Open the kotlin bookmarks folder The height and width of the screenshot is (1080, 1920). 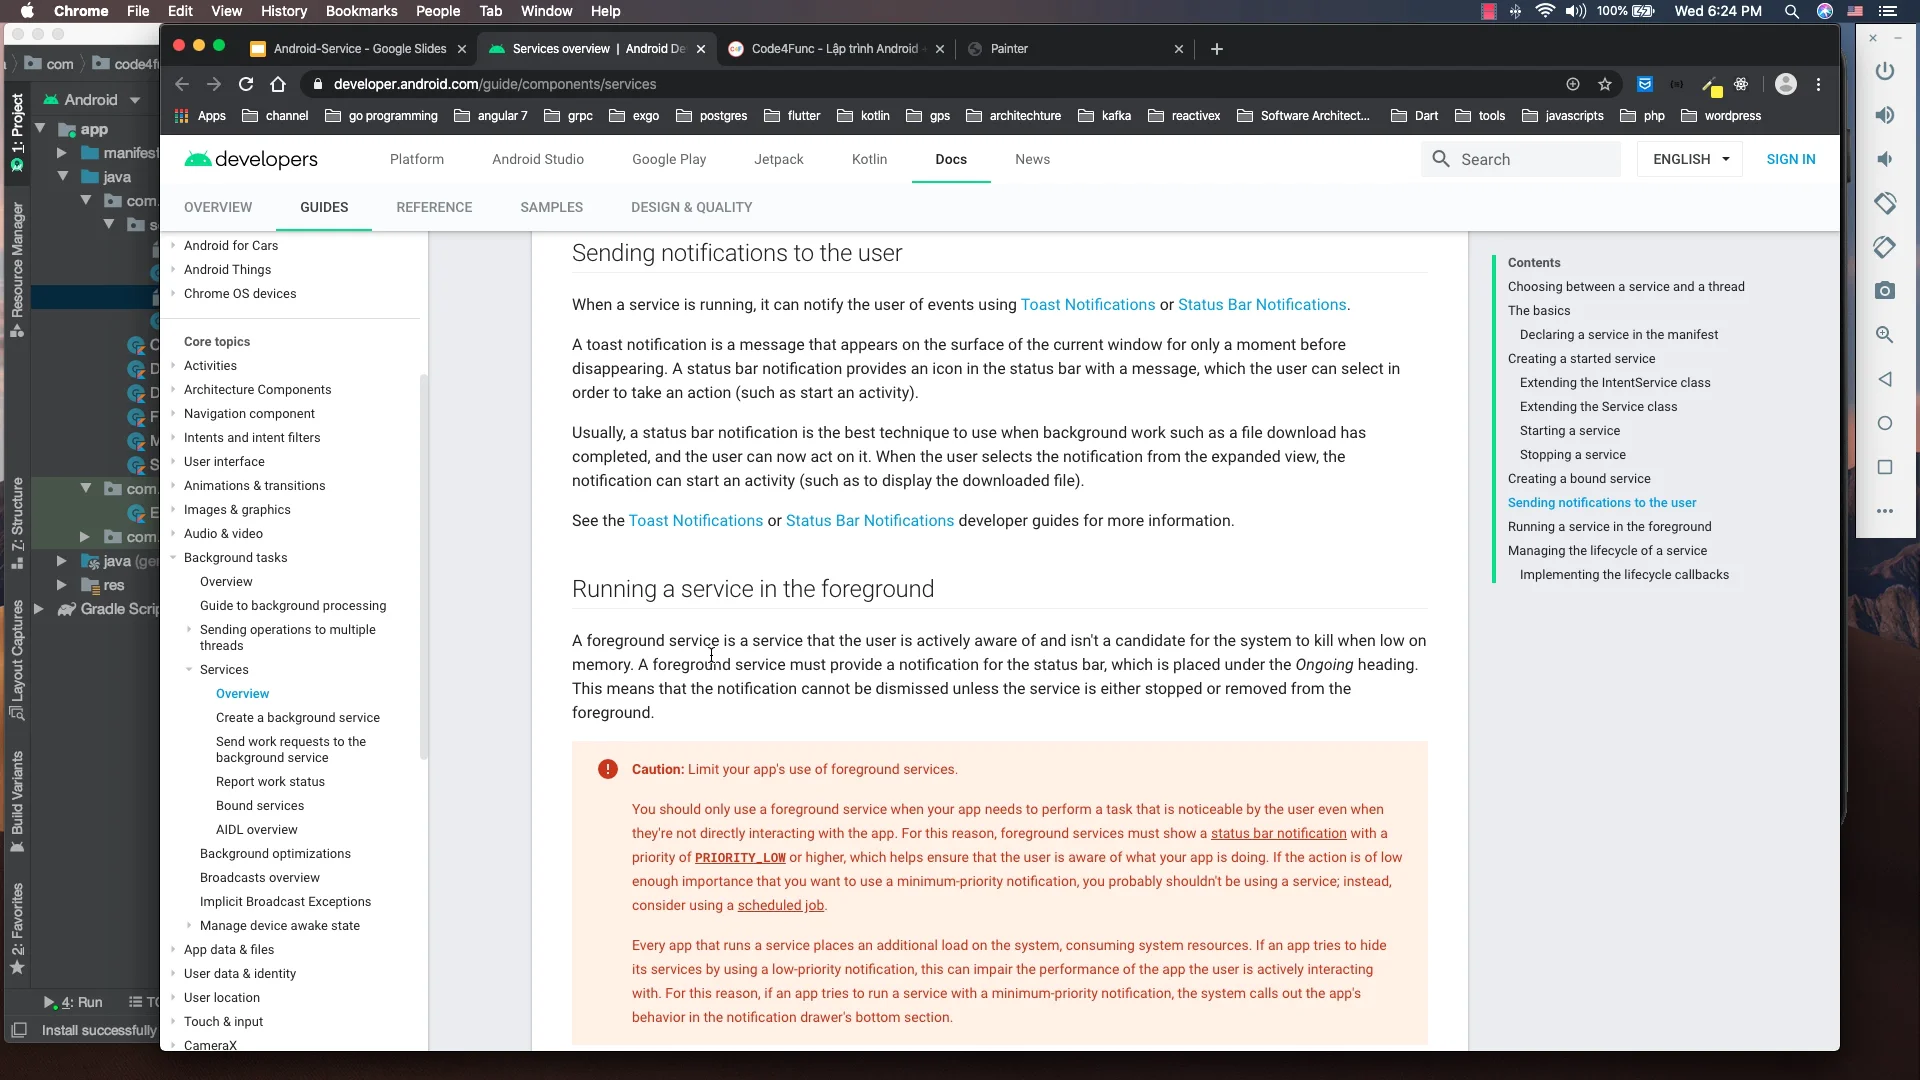tap(863, 116)
